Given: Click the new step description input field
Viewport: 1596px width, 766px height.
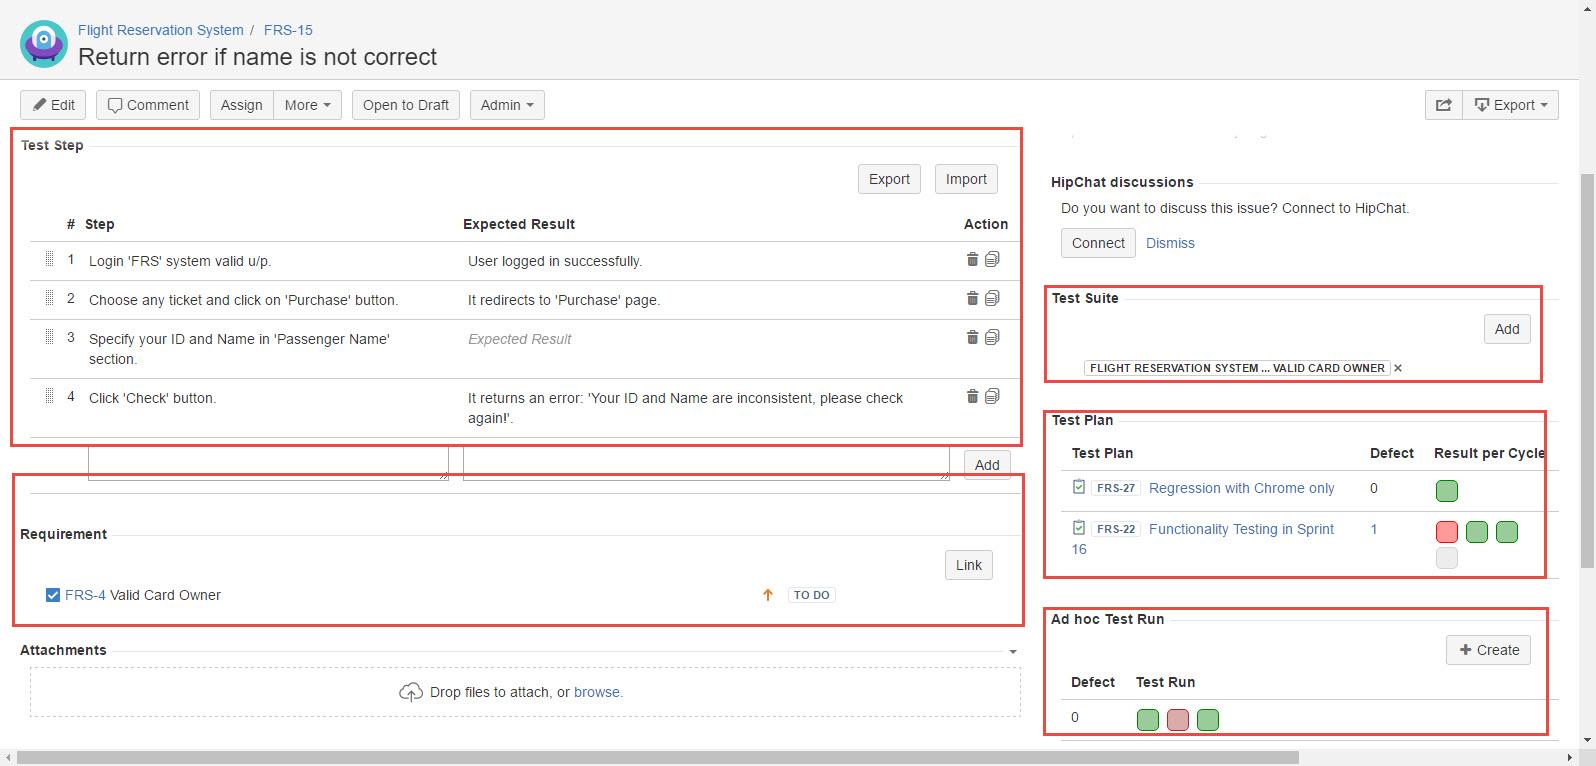Looking at the screenshot, I should click(268, 464).
